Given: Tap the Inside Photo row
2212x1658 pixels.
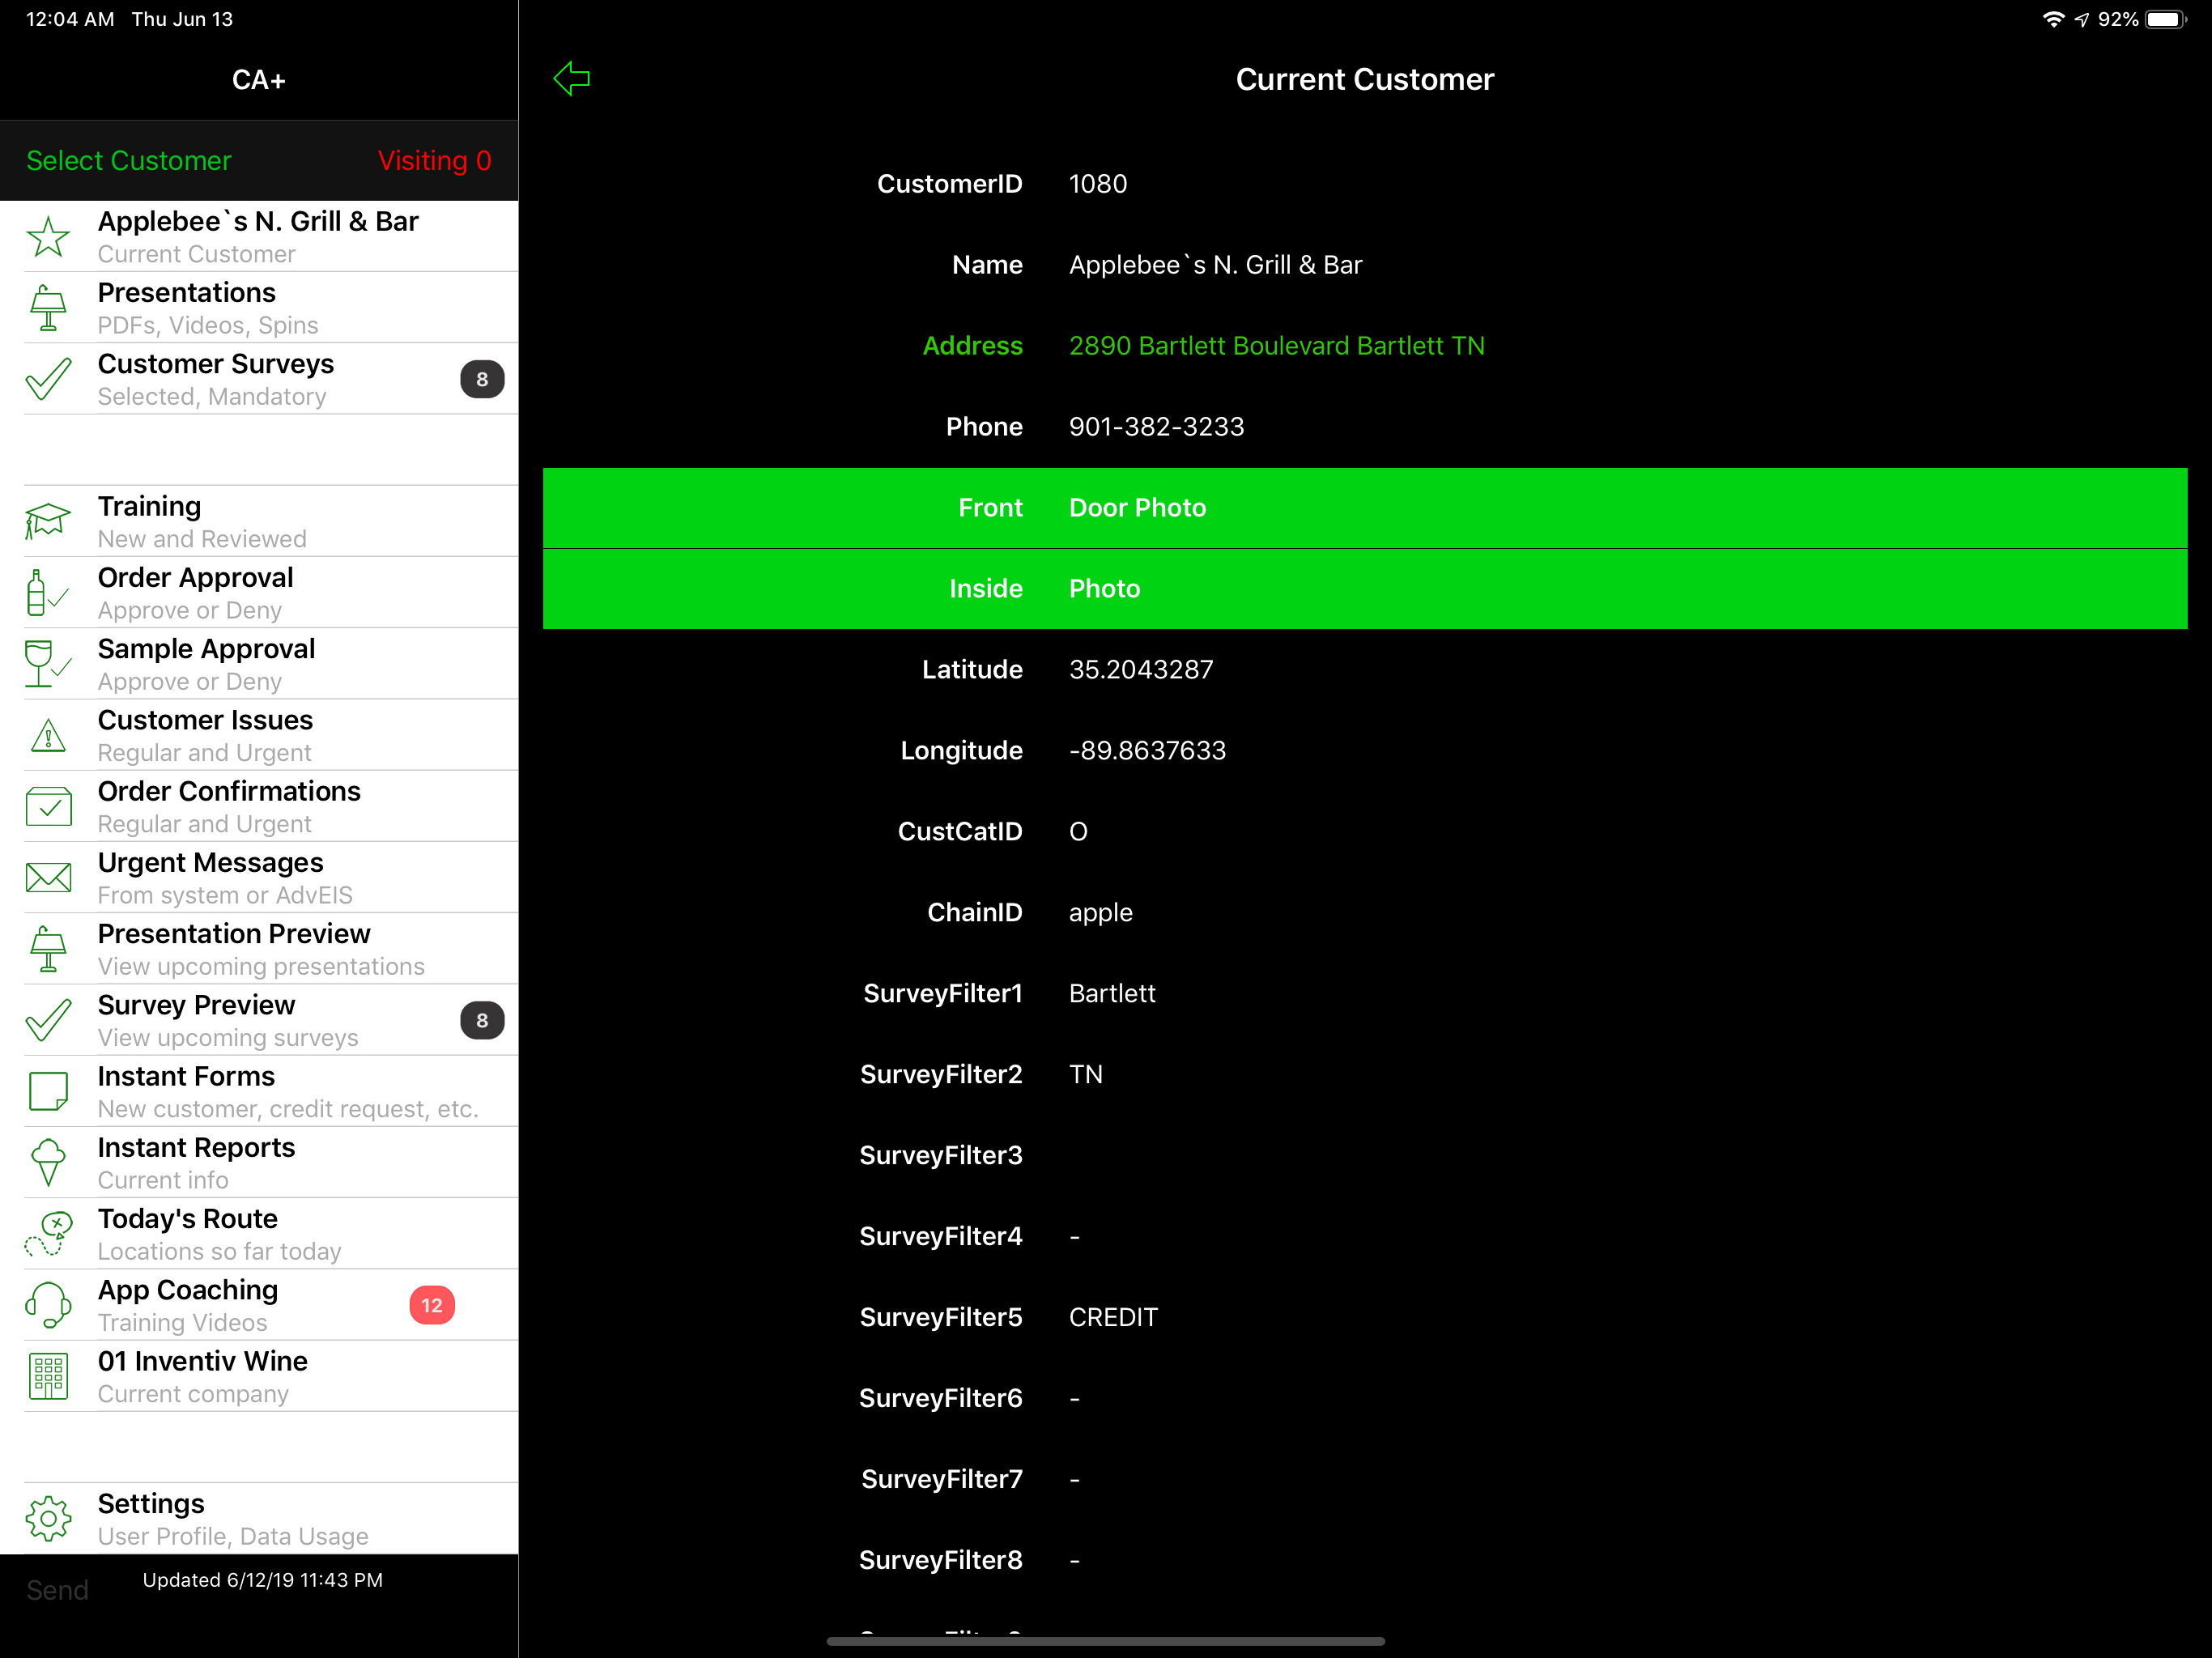Looking at the screenshot, I should click(1365, 589).
